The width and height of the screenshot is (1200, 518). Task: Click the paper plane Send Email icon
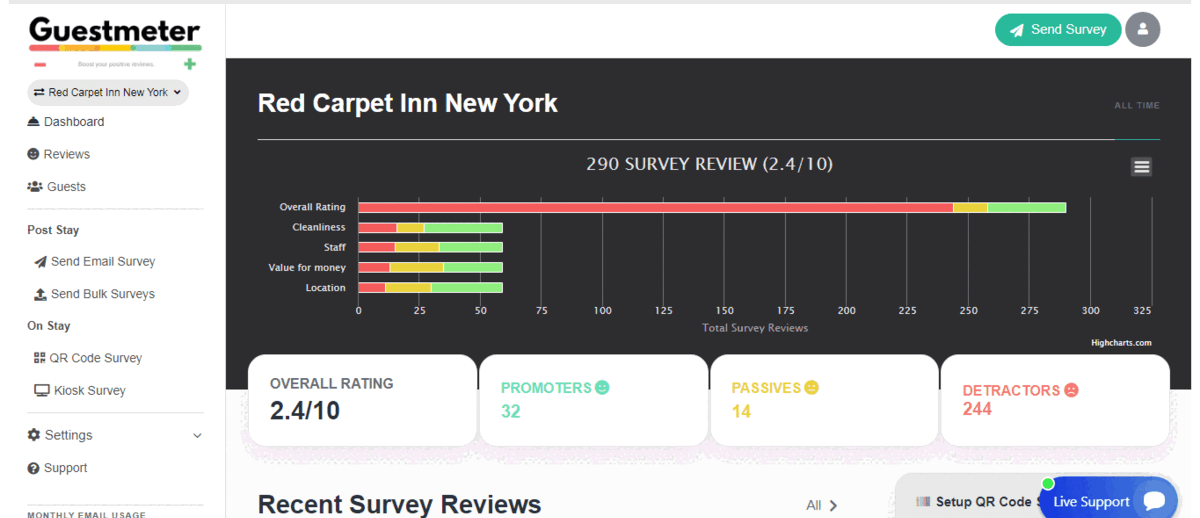click(x=40, y=262)
